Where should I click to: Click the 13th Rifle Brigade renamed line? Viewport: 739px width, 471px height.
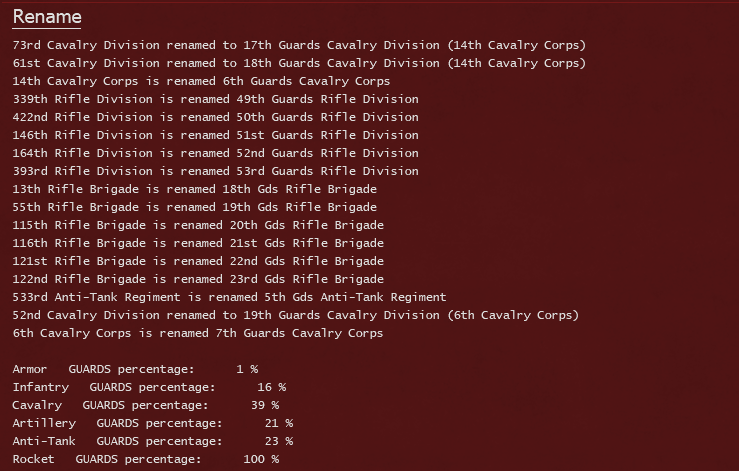195,189
